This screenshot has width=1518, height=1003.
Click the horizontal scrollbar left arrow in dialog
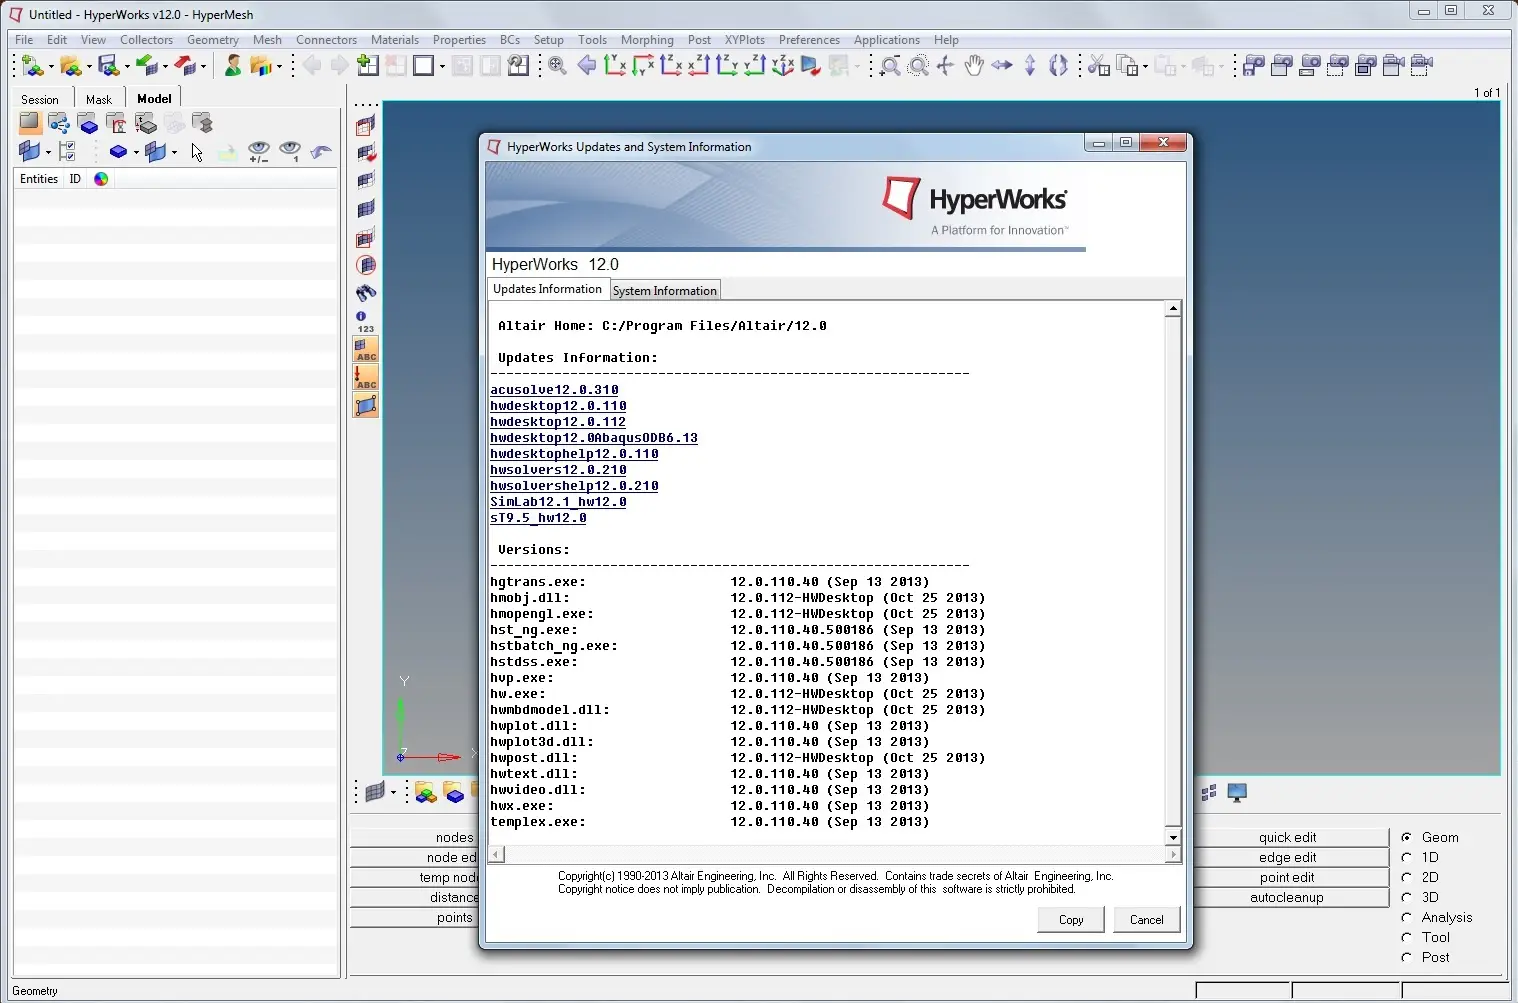(x=496, y=854)
